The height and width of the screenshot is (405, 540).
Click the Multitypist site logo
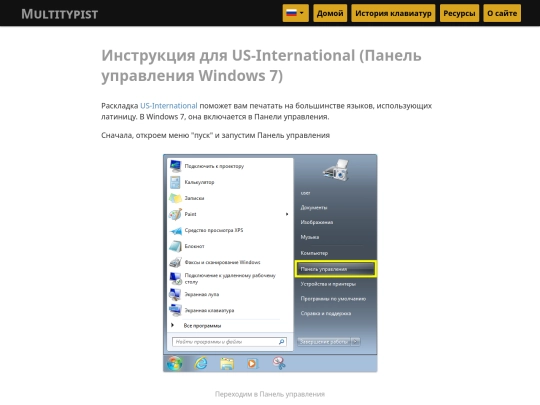point(60,14)
